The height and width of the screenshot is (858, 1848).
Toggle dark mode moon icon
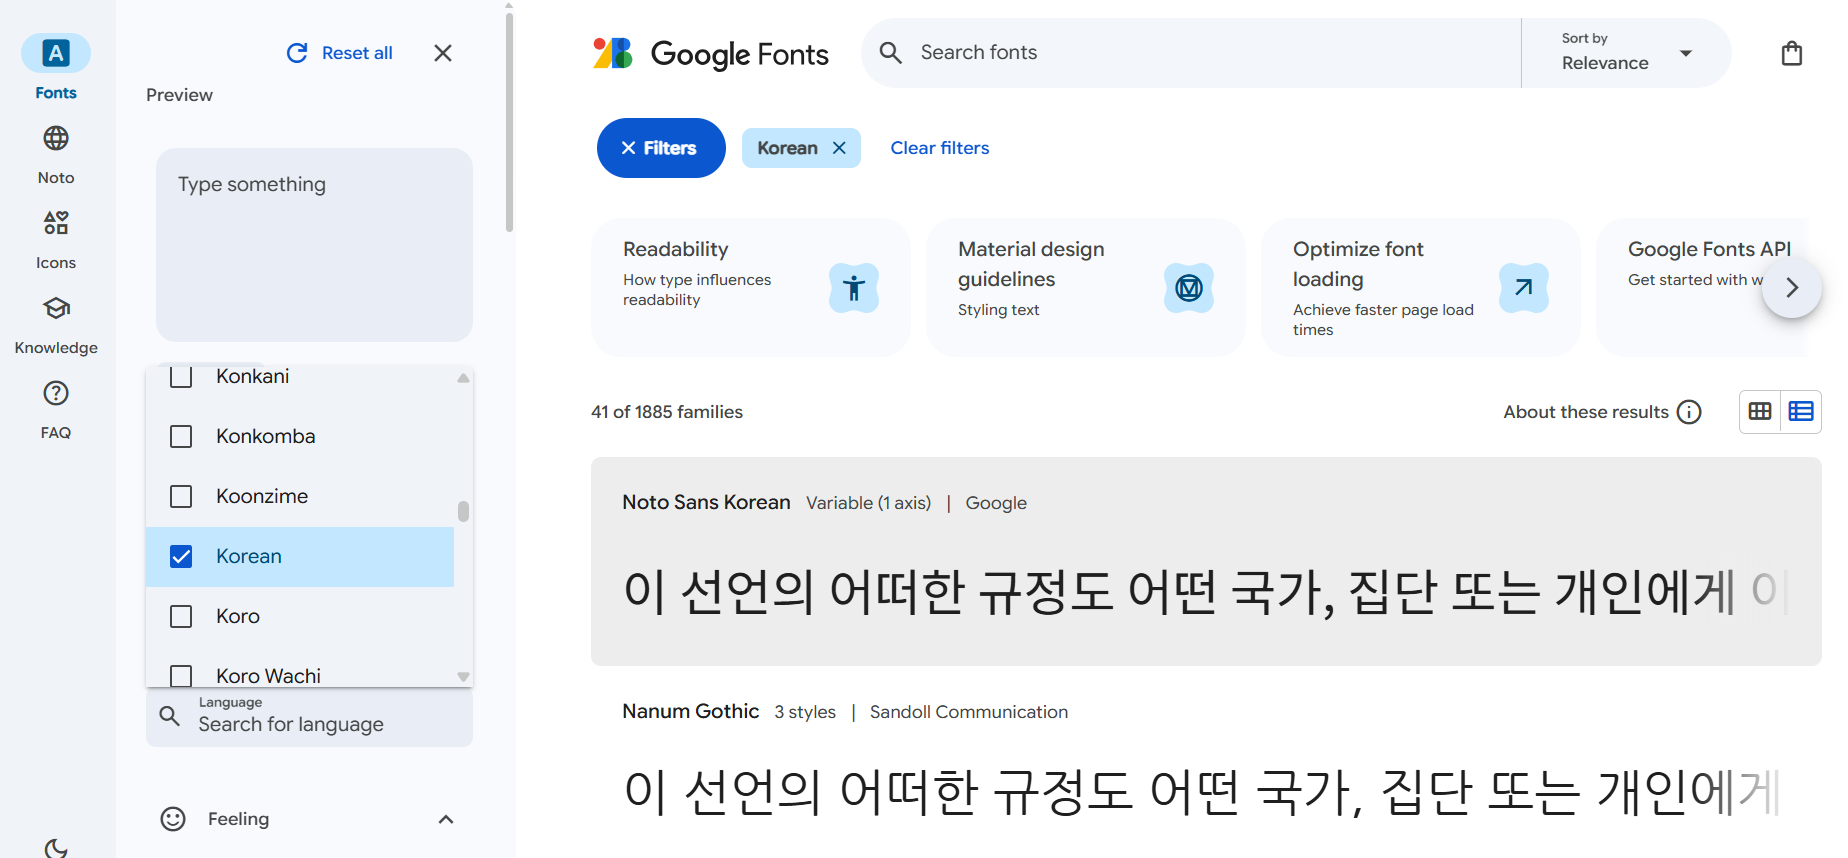56,848
